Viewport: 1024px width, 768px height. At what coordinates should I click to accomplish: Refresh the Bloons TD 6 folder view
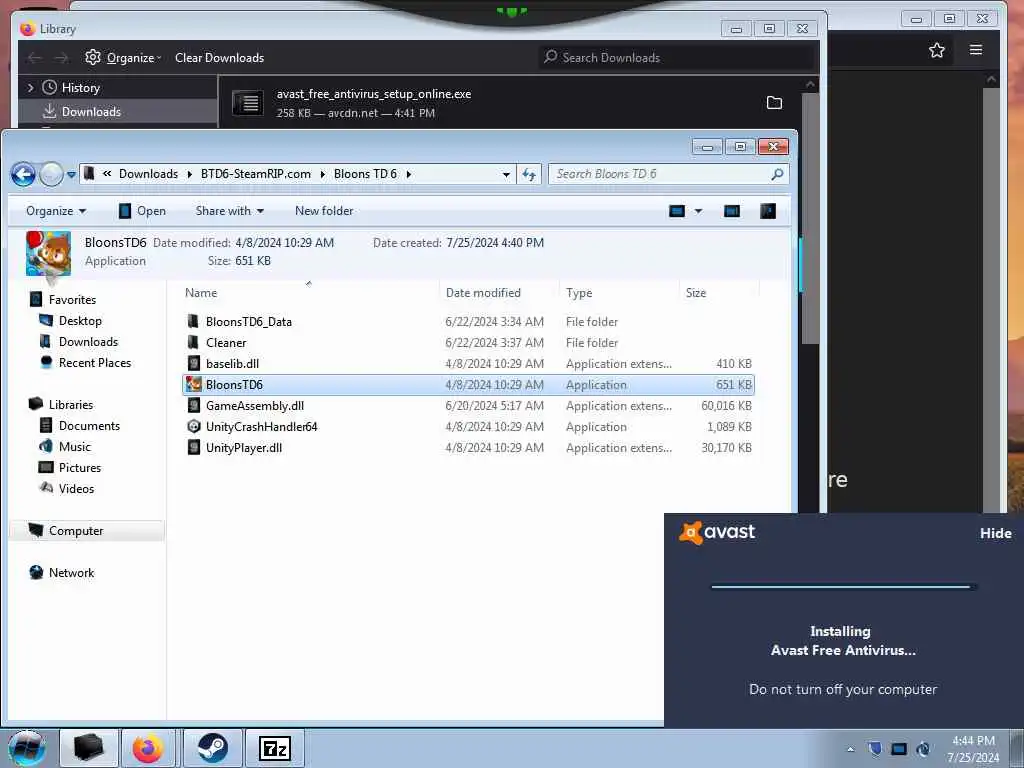click(x=529, y=174)
